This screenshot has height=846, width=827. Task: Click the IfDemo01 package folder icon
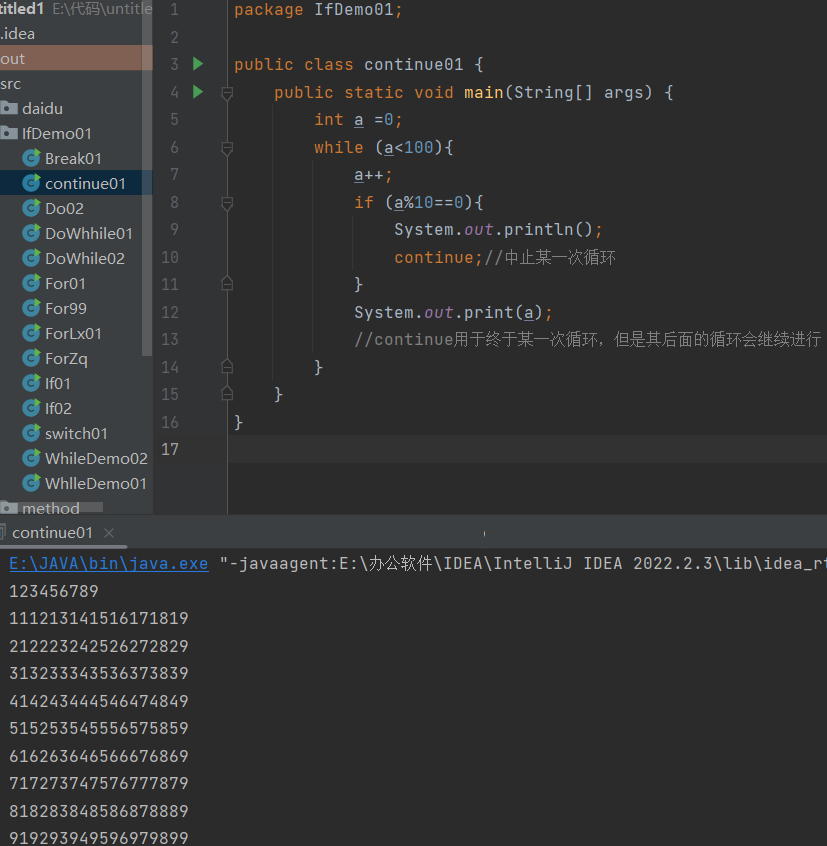pyautogui.click(x=9, y=133)
